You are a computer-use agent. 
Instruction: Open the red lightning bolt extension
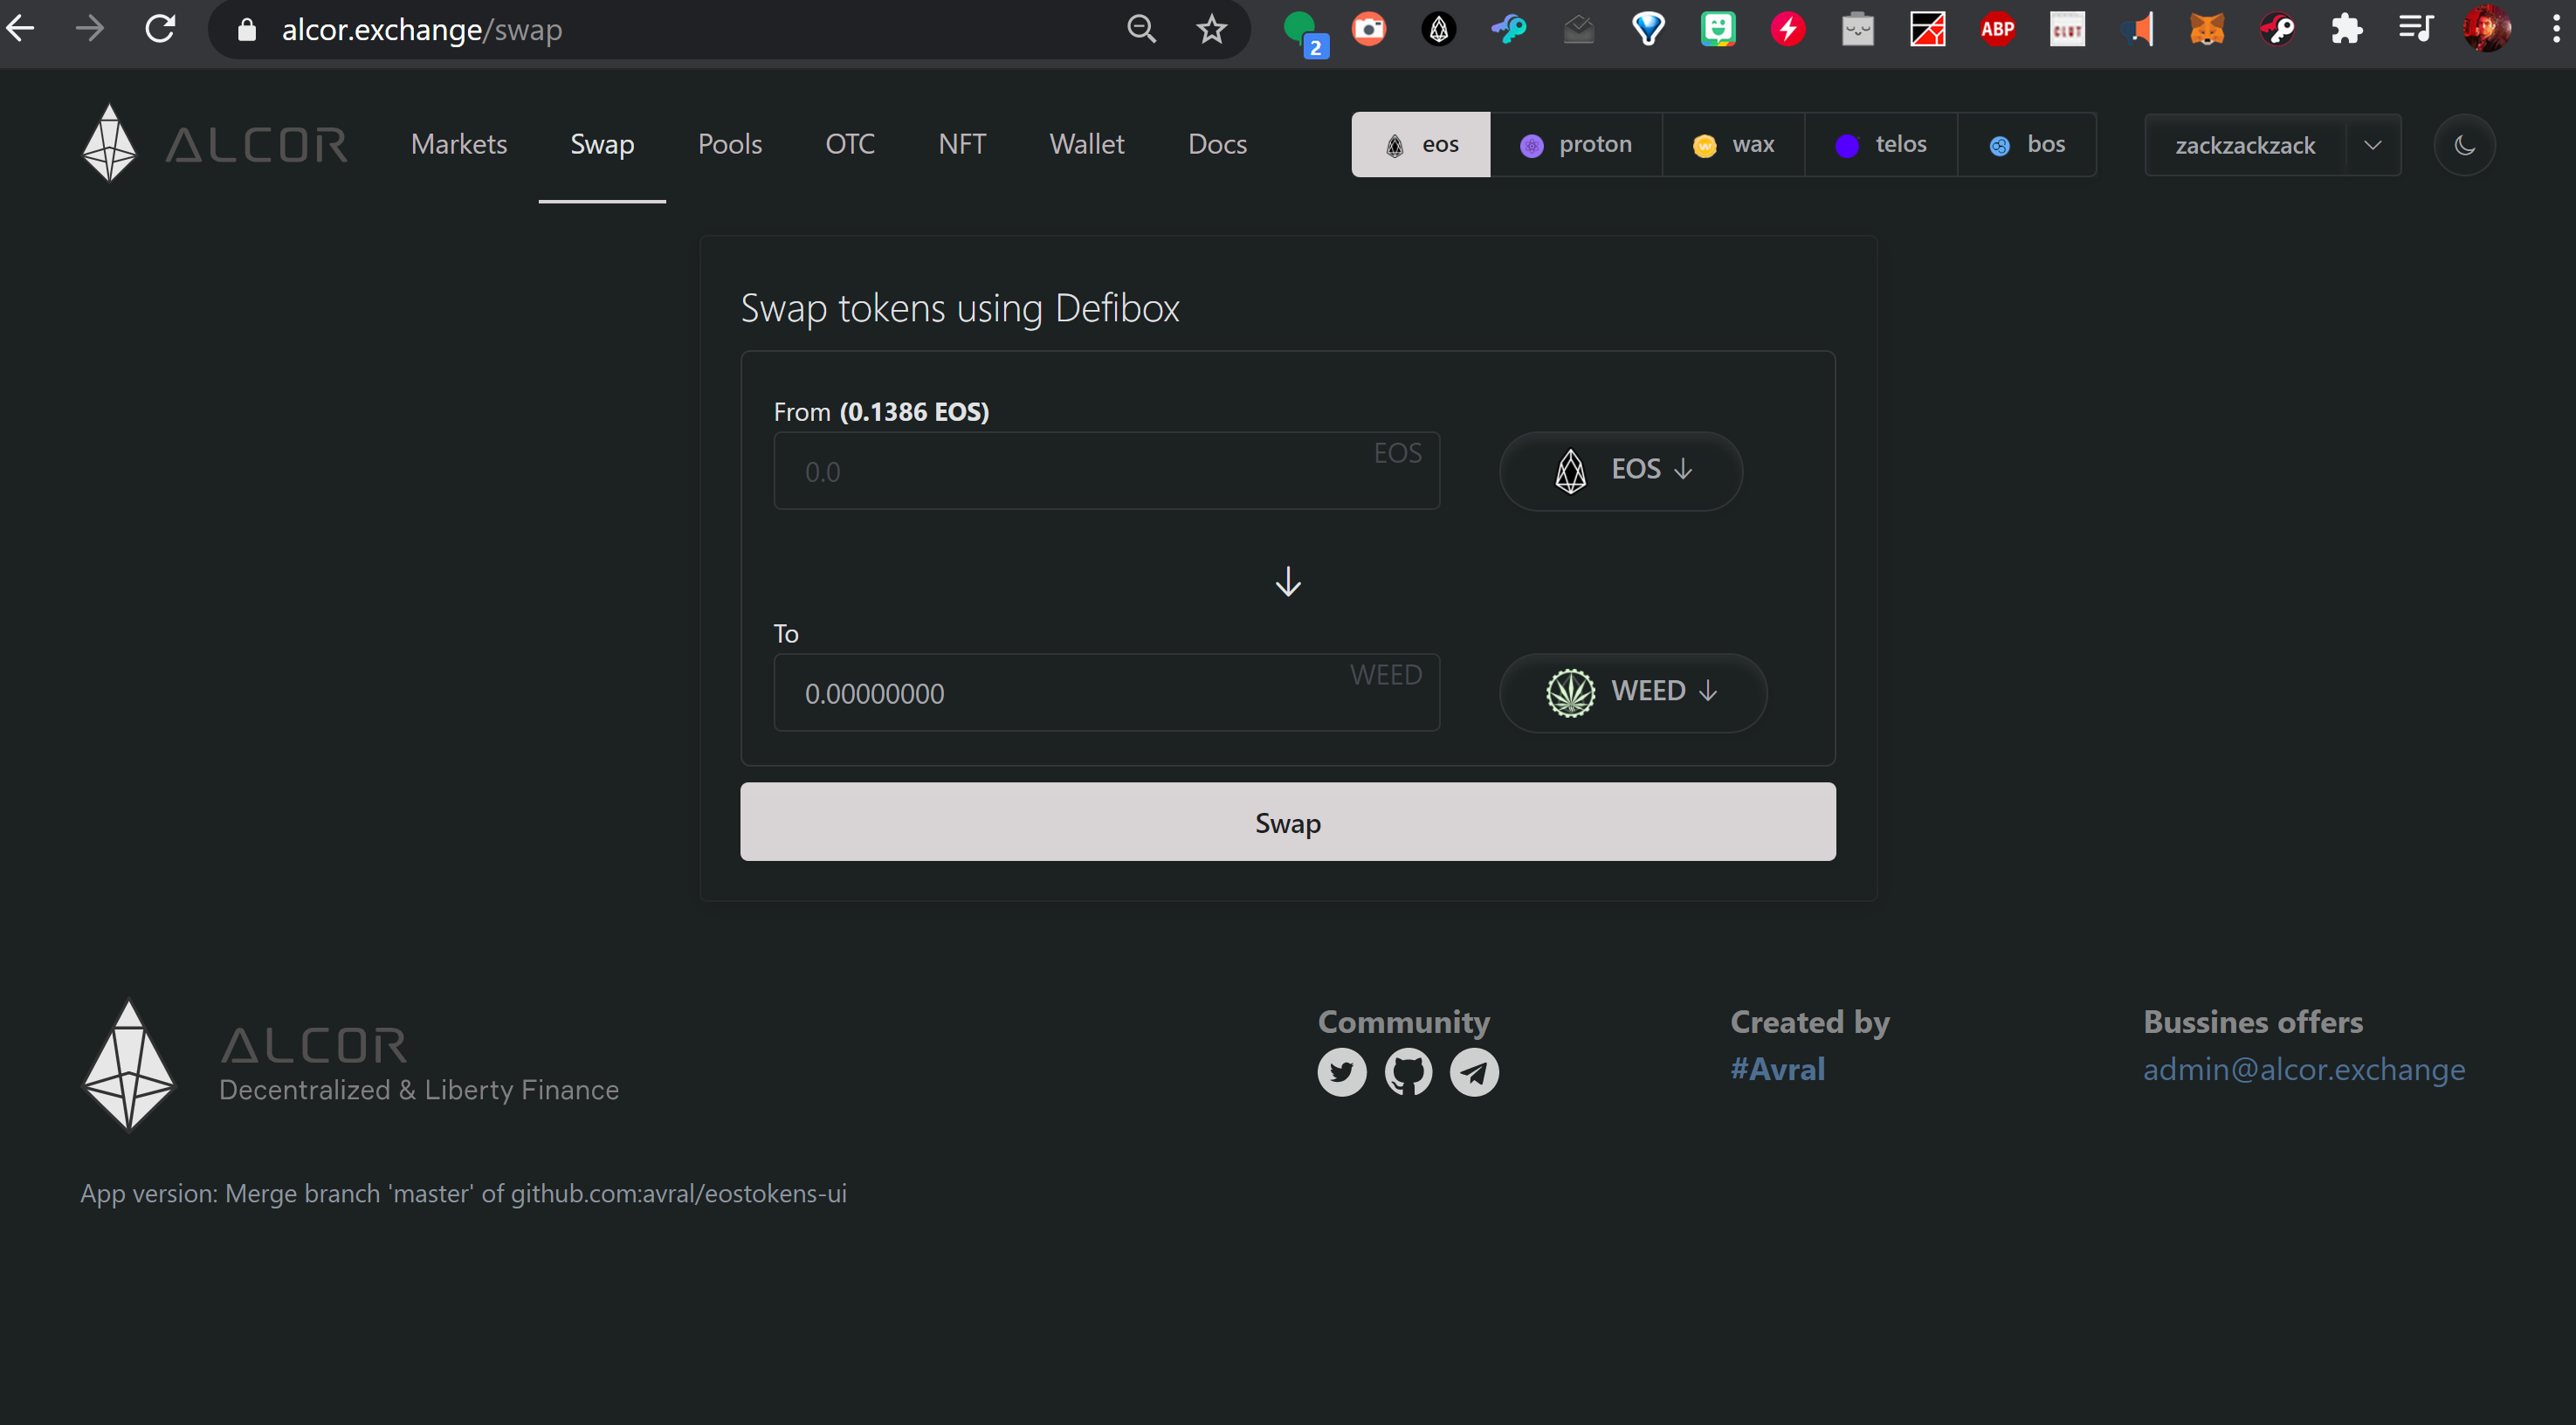tap(1788, 29)
